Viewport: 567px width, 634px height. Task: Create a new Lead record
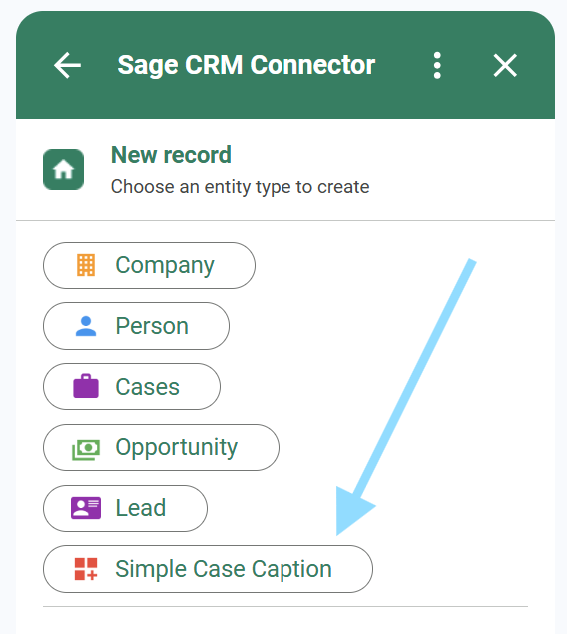point(125,508)
